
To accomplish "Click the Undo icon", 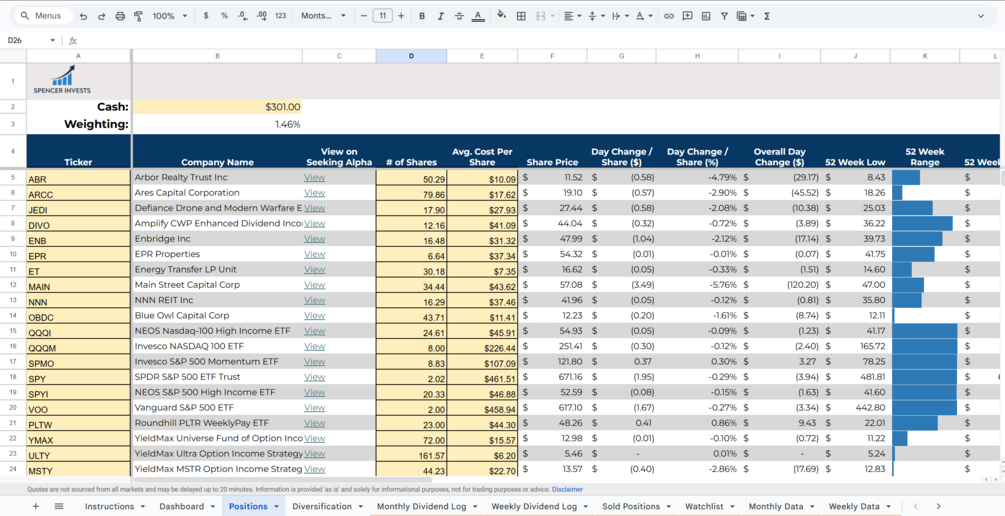I will coord(83,16).
